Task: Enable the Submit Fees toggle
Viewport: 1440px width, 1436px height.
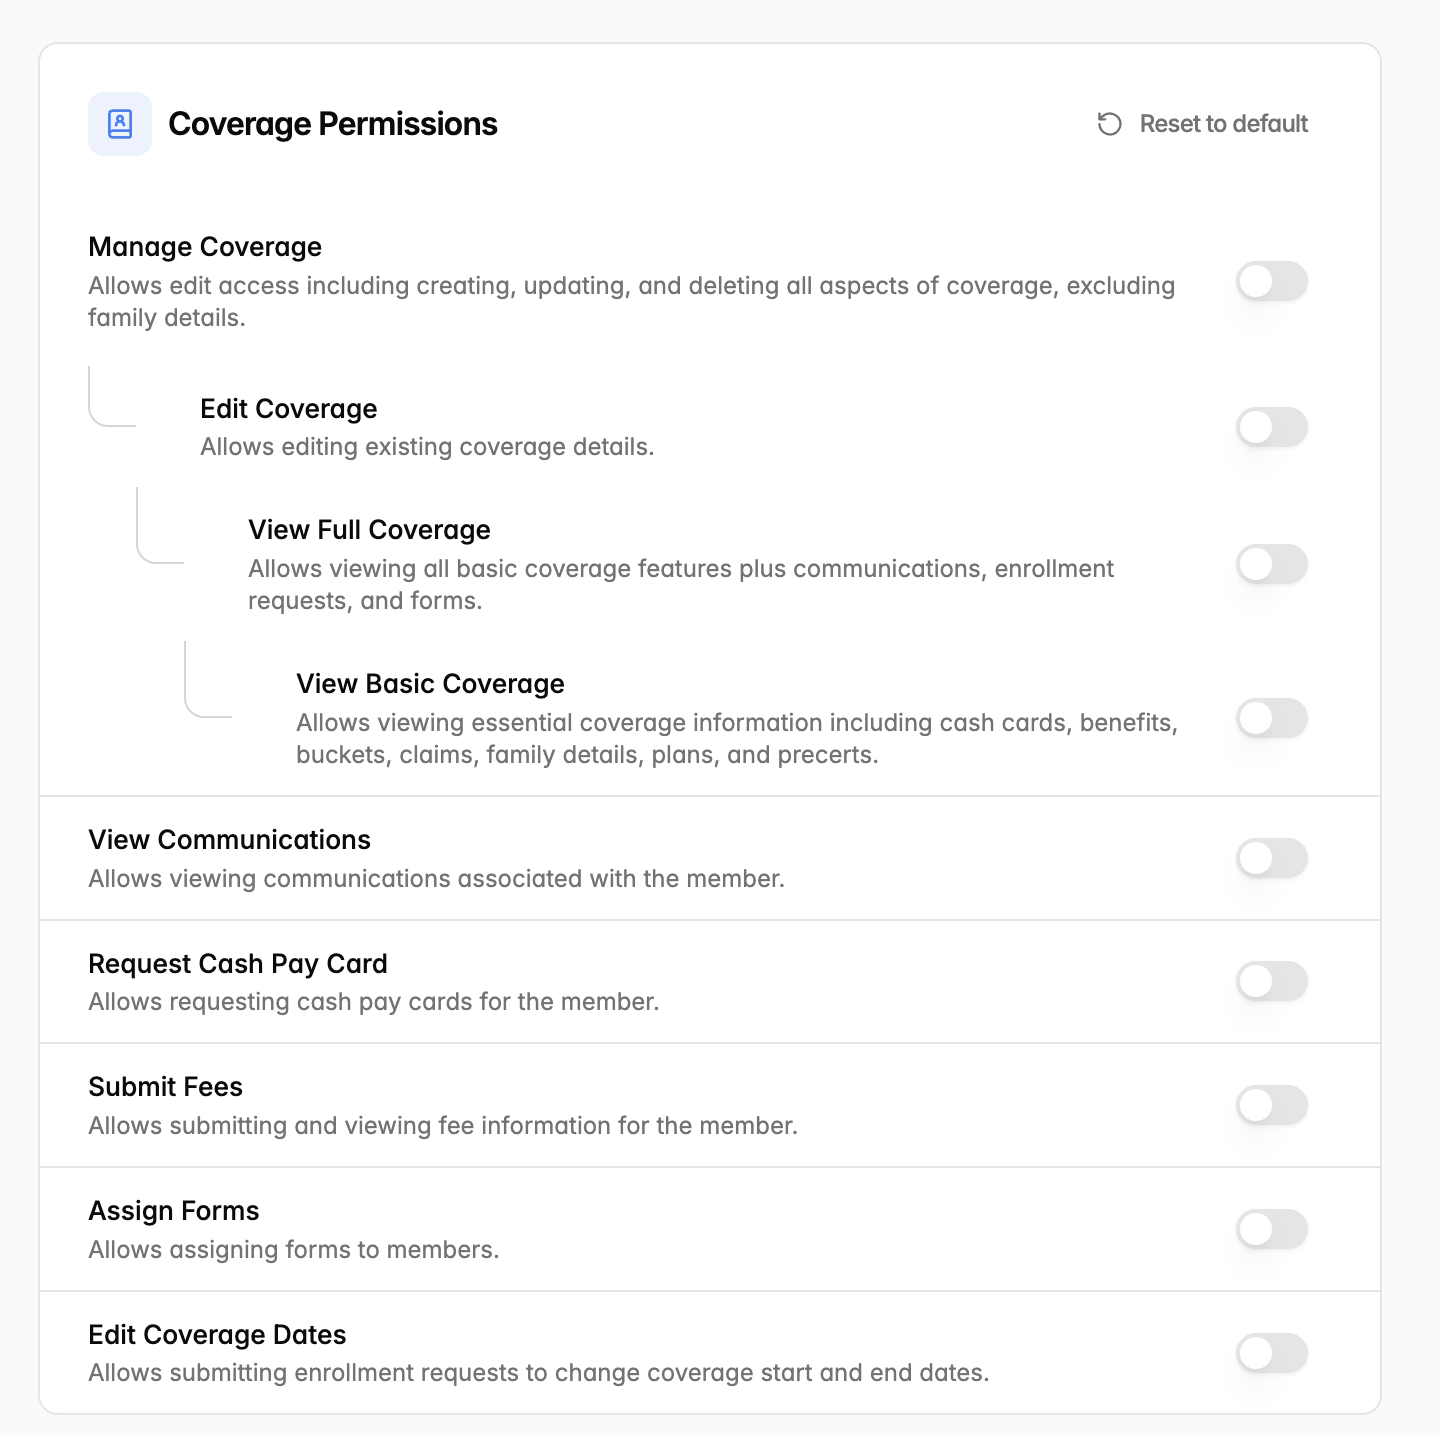Action: [x=1272, y=1105]
